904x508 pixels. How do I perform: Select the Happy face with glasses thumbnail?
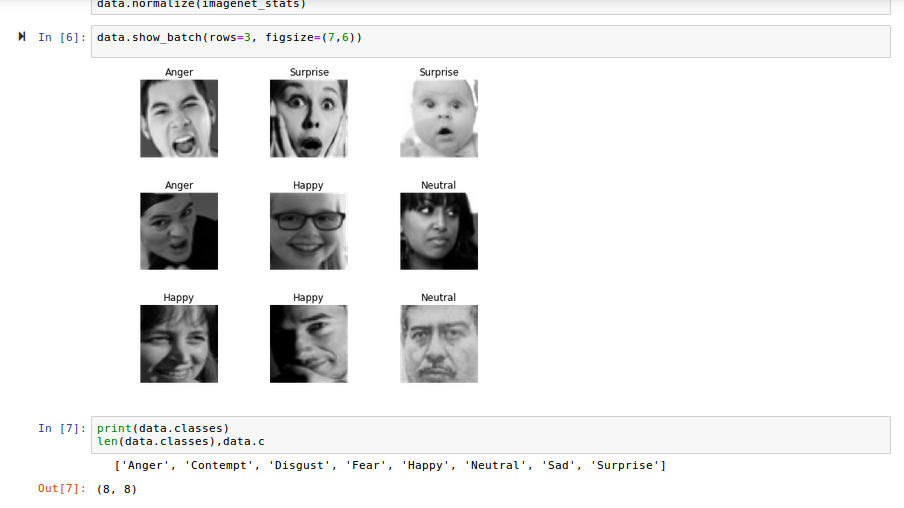(x=308, y=231)
